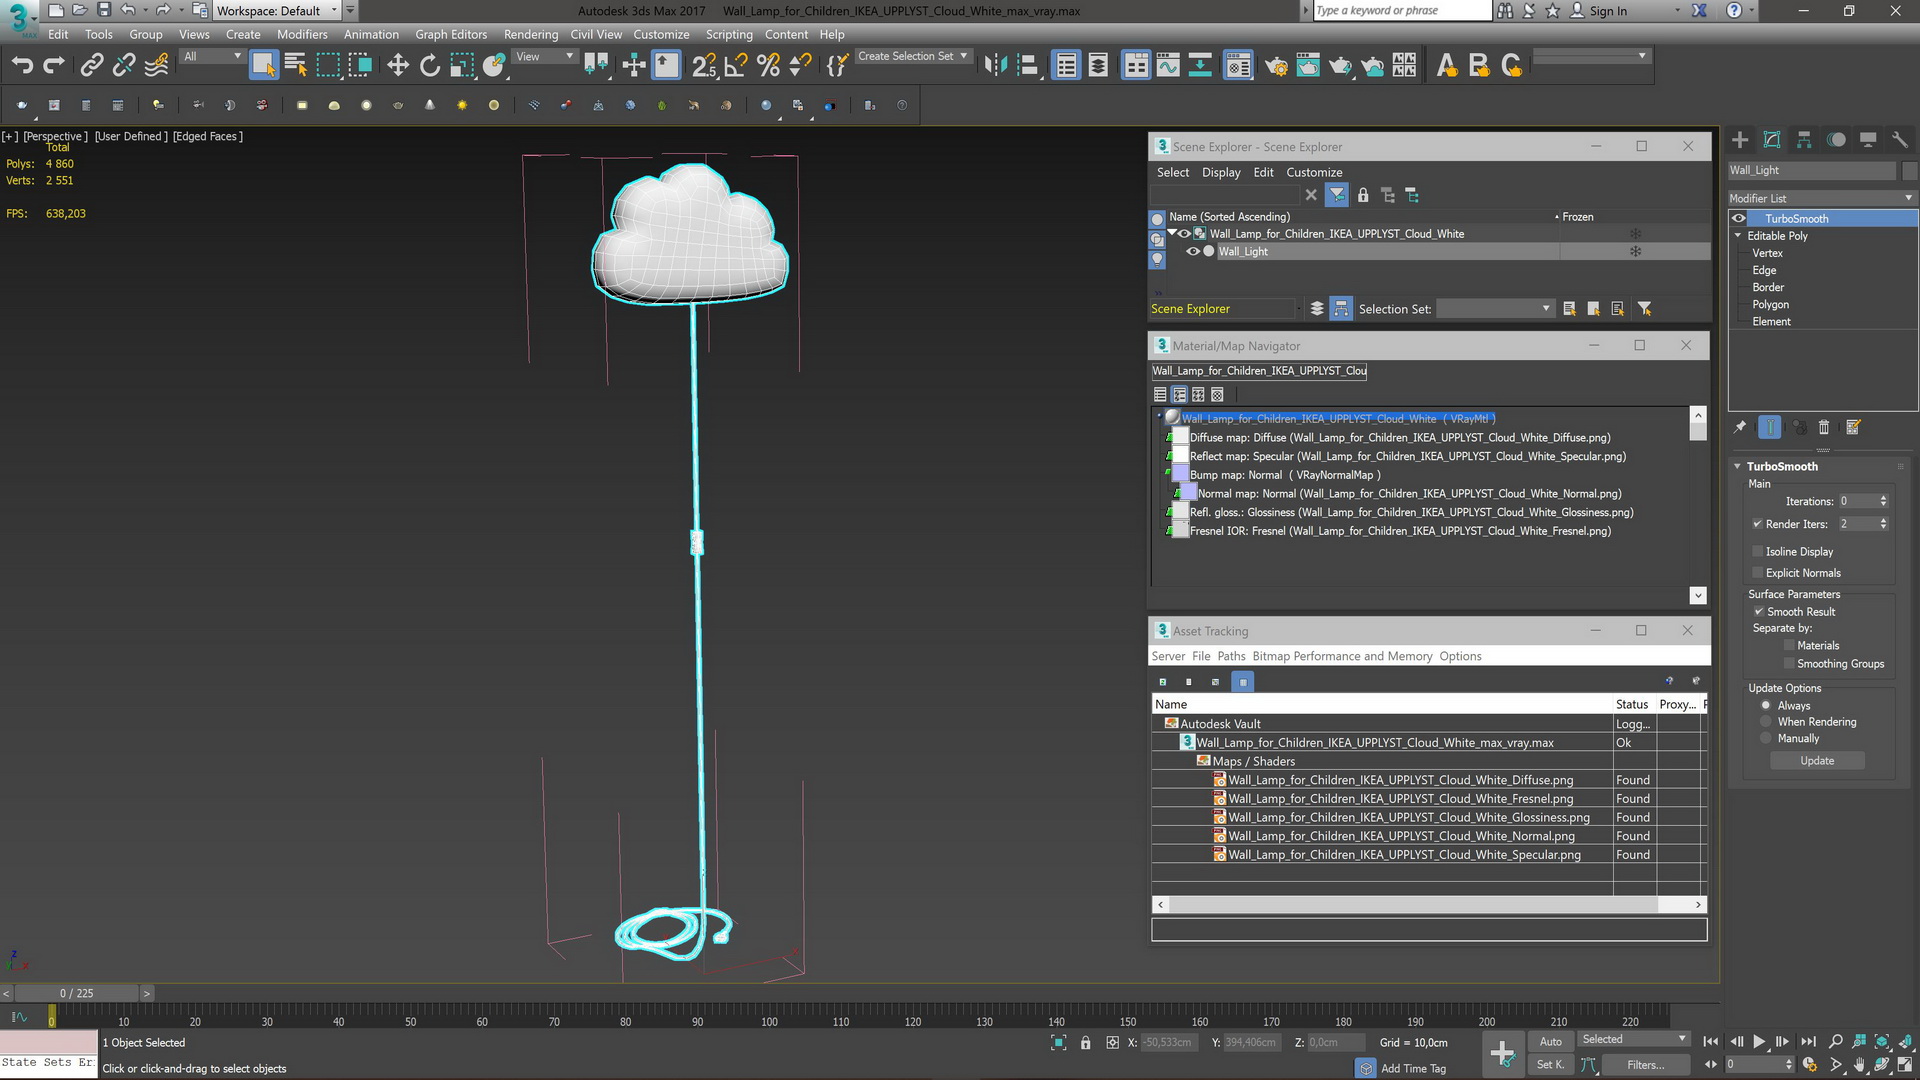The image size is (1920, 1080).
Task: Enable the Explicit Normals checkbox
Action: (1757, 573)
